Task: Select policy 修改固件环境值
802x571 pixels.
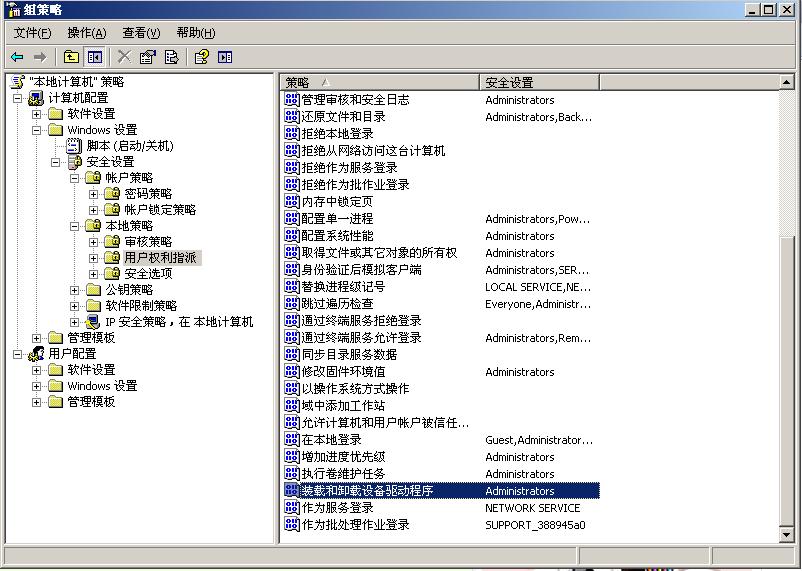Action: 344,371
